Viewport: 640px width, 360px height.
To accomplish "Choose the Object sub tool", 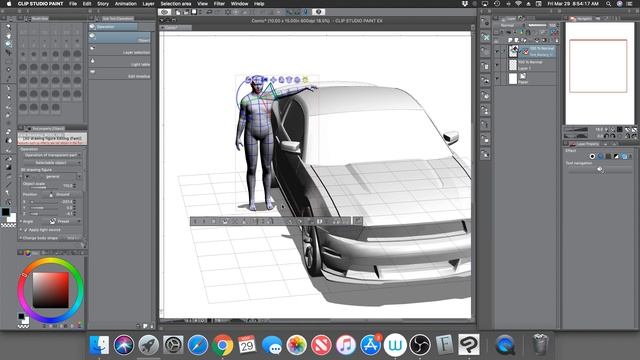I will 120,38.
